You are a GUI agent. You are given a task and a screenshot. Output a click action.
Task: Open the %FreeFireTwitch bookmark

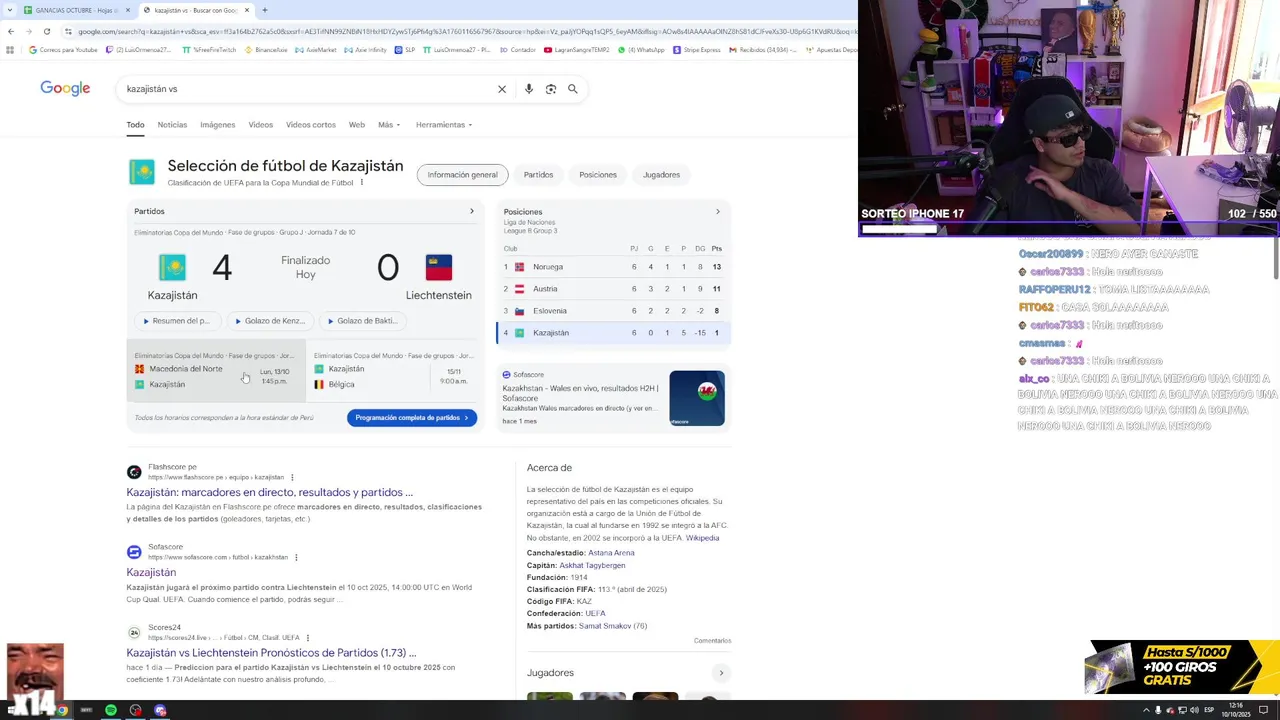coord(208,49)
